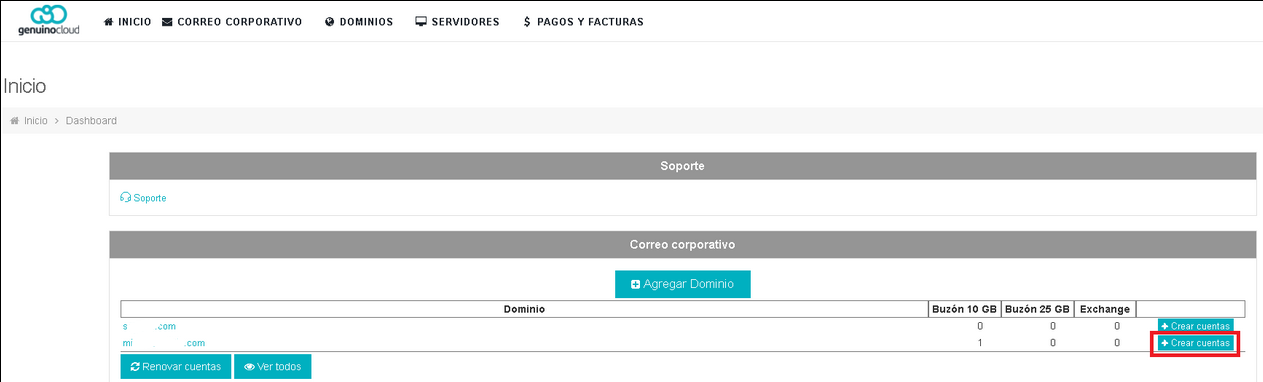Click highlighted Crear cuentas button in second row

click(1195, 343)
